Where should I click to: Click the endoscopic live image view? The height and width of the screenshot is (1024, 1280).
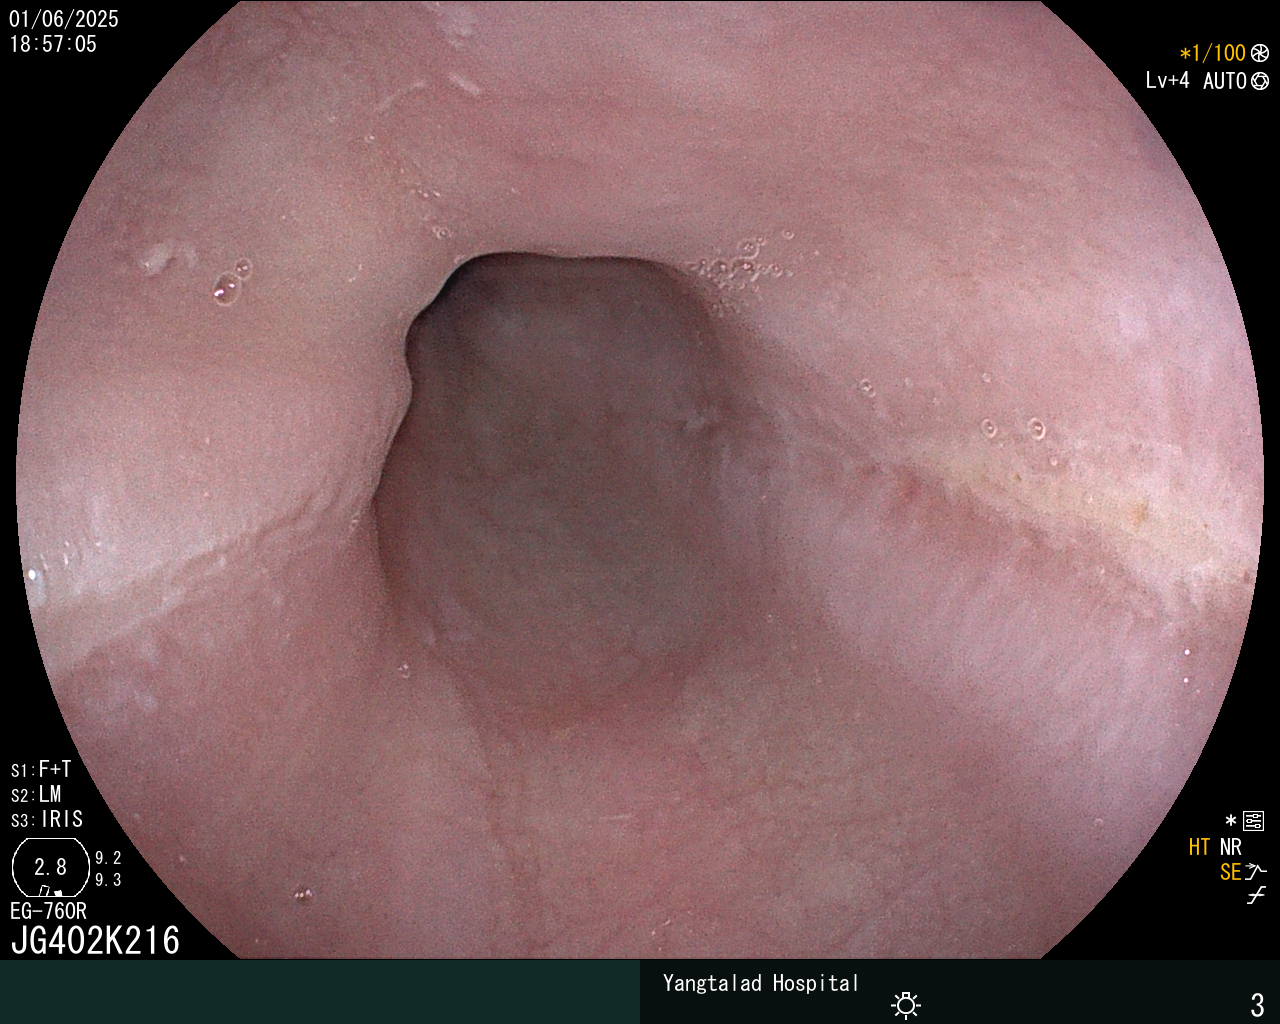pos(640,480)
